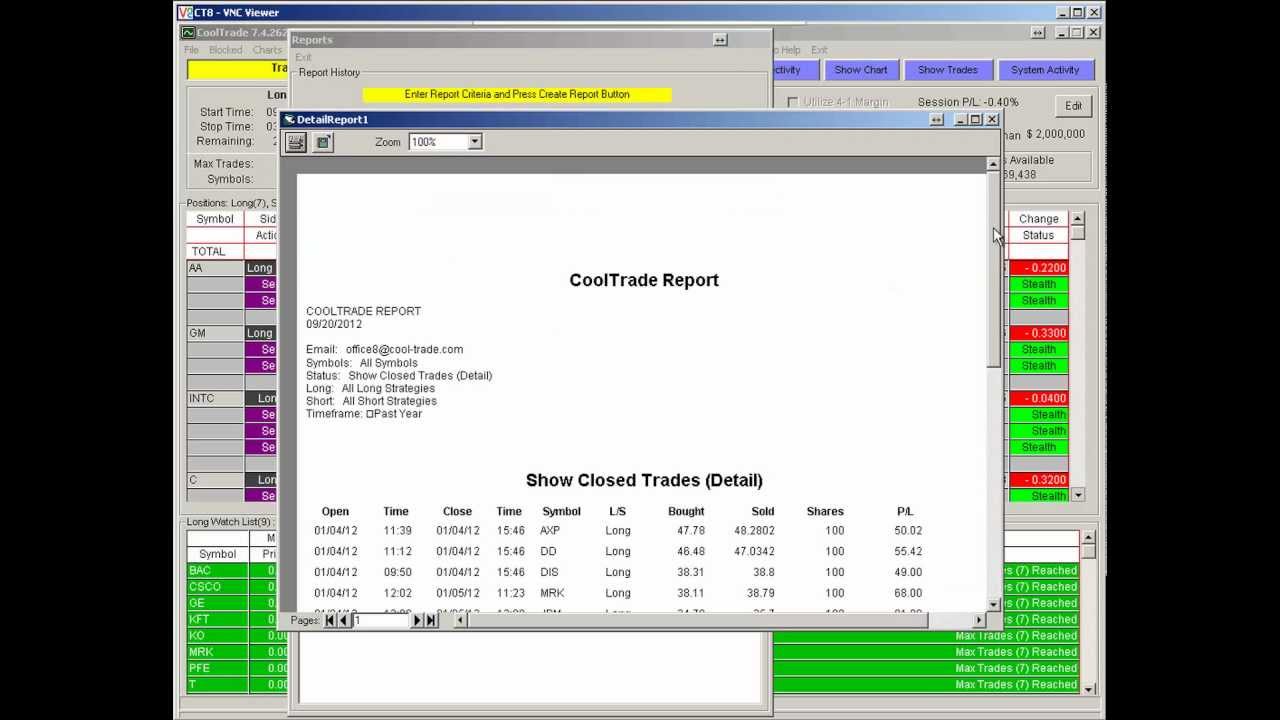This screenshot has width=1280, height=720.
Task: Click the report's horizontal scrollbar left arrow
Action: coord(460,620)
